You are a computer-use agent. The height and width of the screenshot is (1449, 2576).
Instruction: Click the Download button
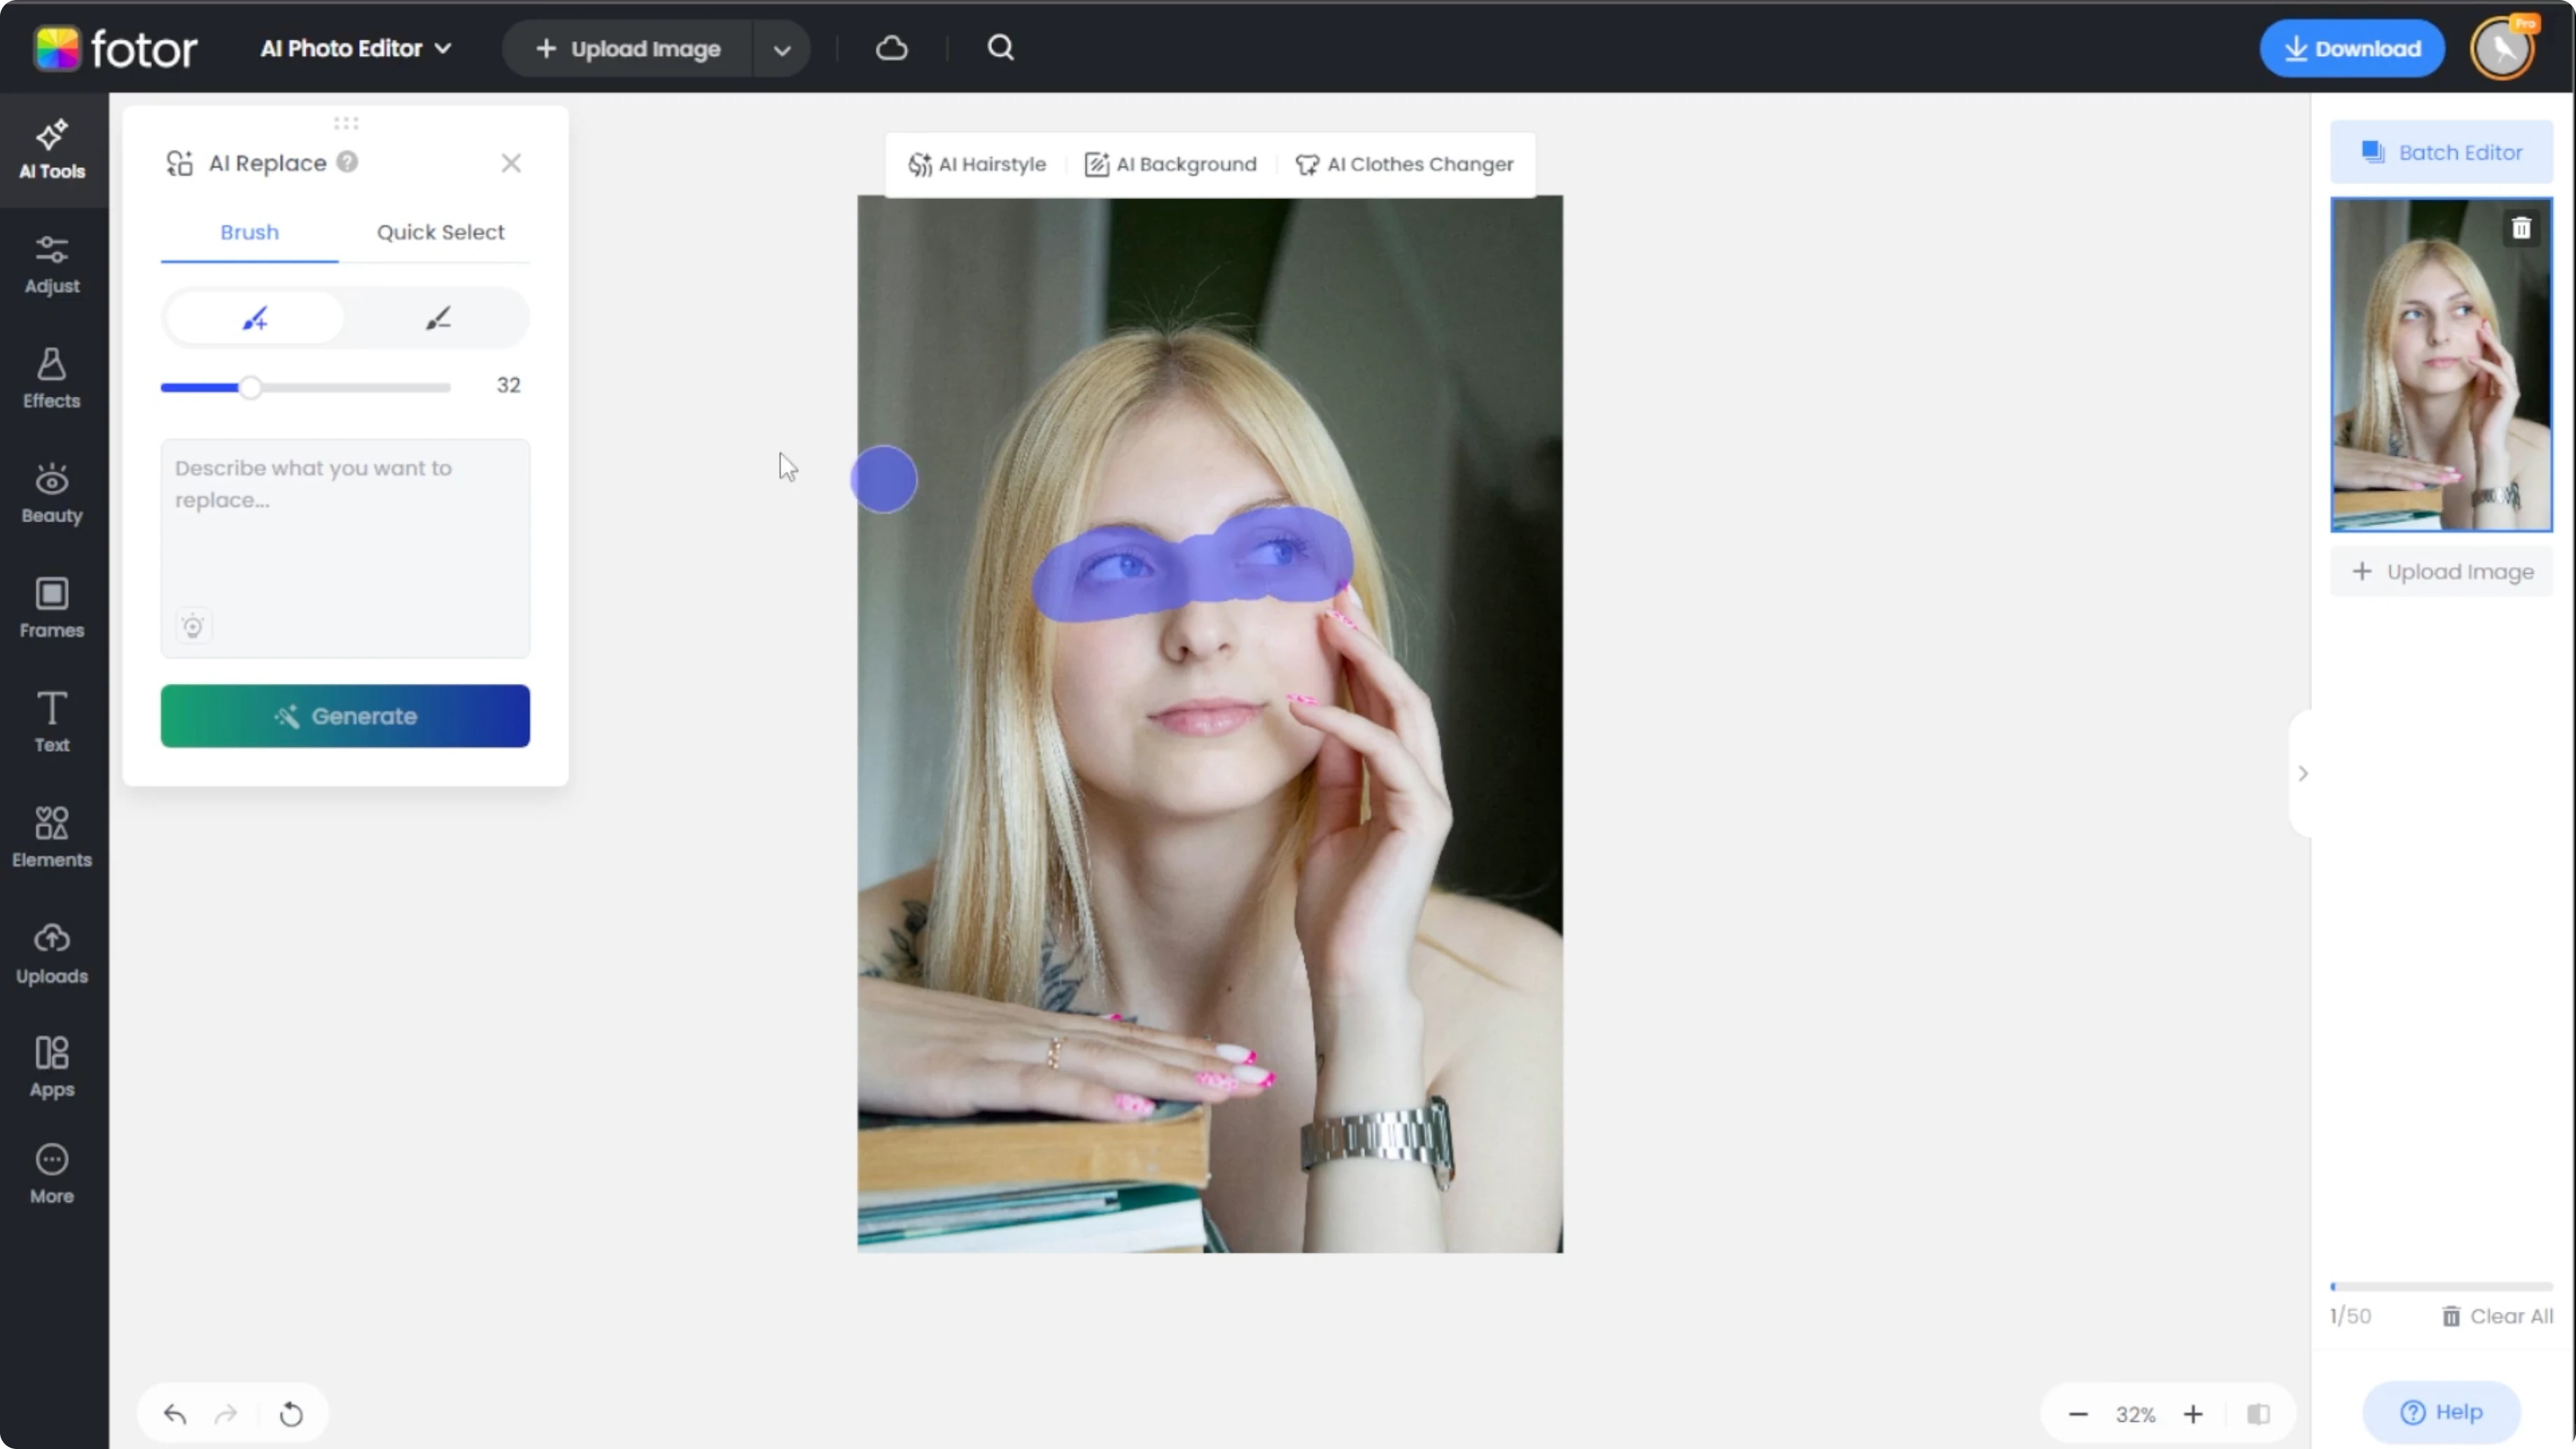(x=2352, y=48)
